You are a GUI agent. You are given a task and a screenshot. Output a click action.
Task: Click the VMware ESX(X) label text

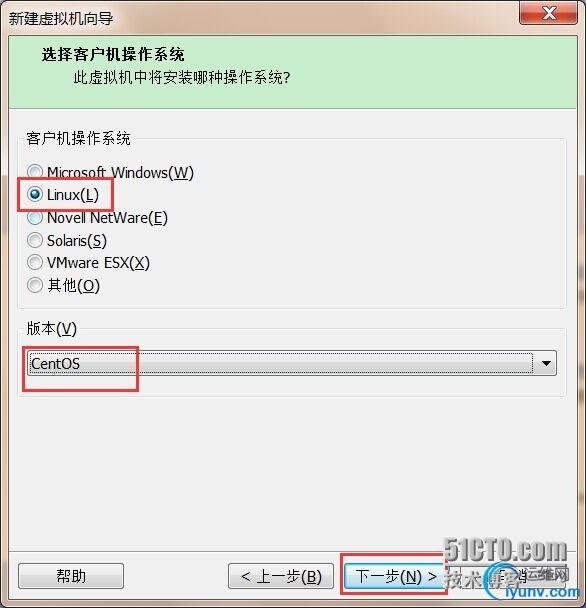point(98,263)
